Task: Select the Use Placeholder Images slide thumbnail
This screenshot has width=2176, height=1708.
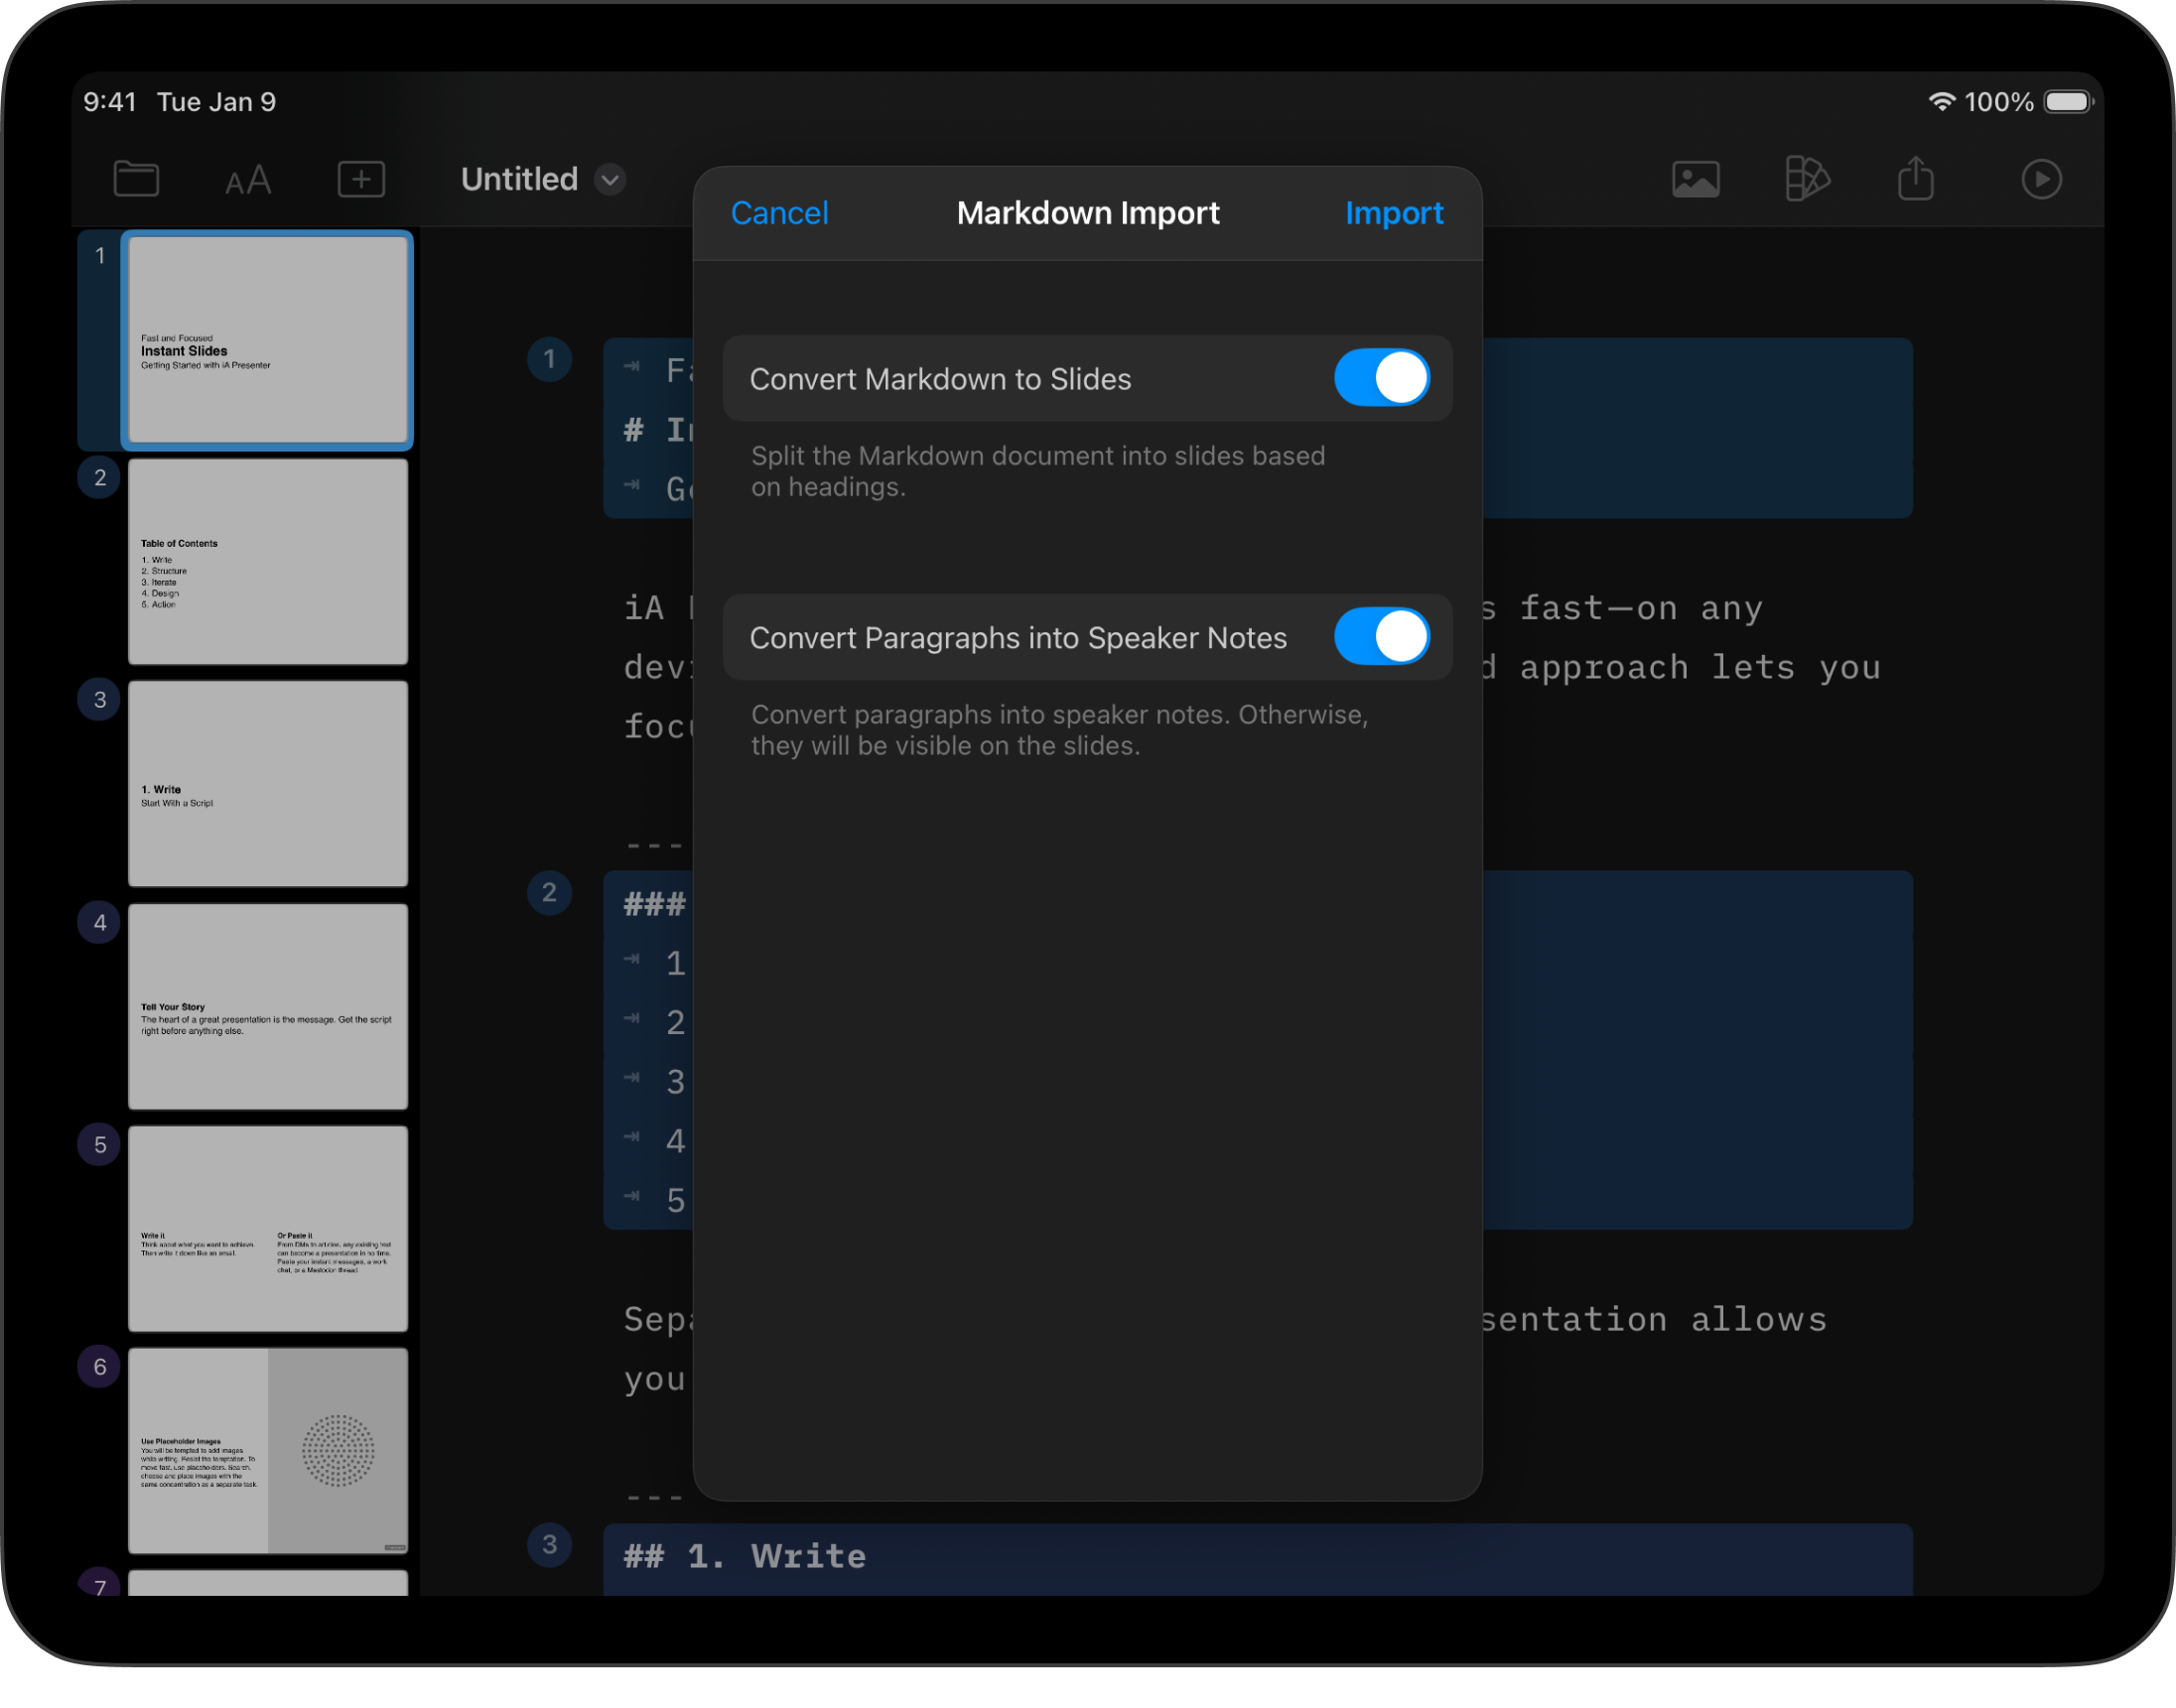Action: tap(268, 1450)
